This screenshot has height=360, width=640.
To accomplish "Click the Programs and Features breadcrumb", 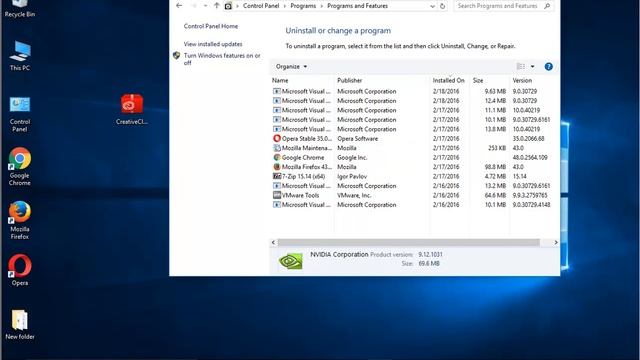I will [x=358, y=6].
